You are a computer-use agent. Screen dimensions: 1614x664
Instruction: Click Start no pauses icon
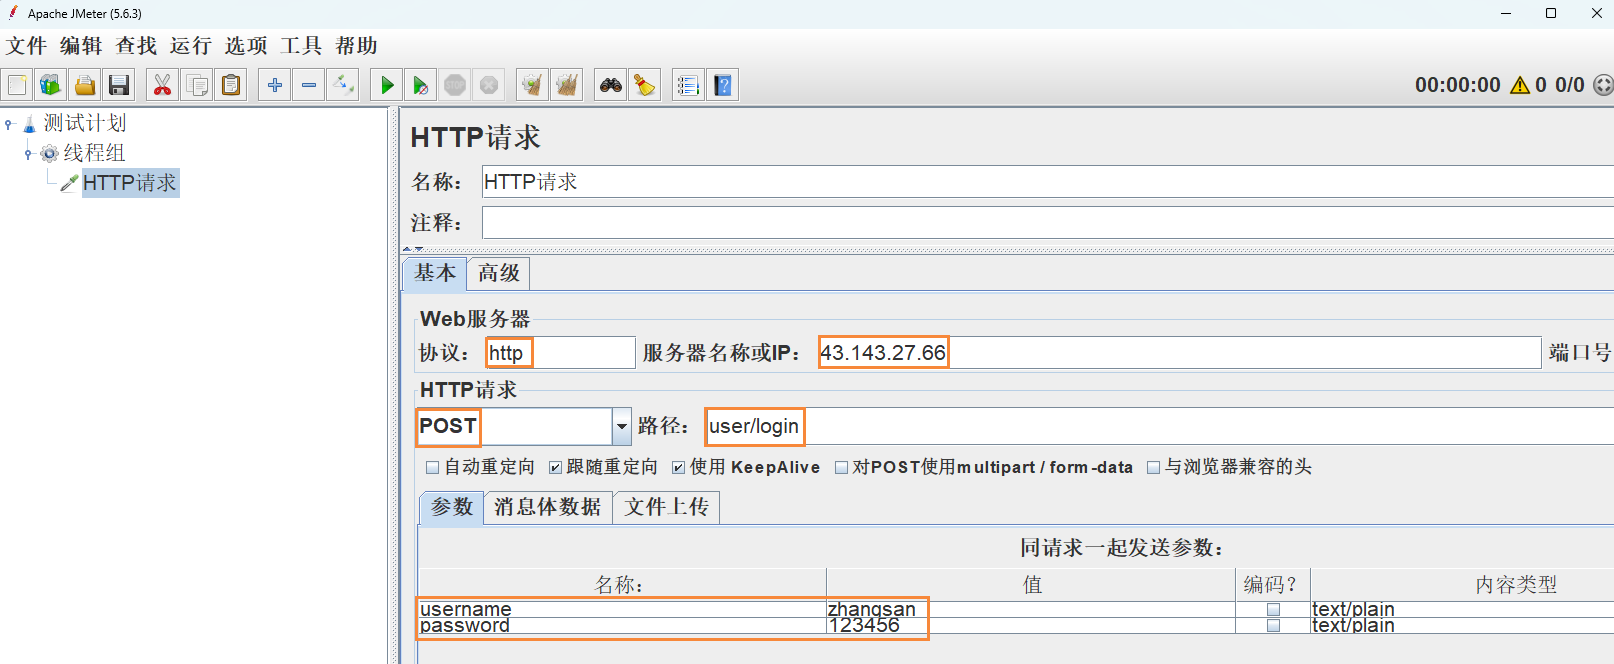pos(421,85)
